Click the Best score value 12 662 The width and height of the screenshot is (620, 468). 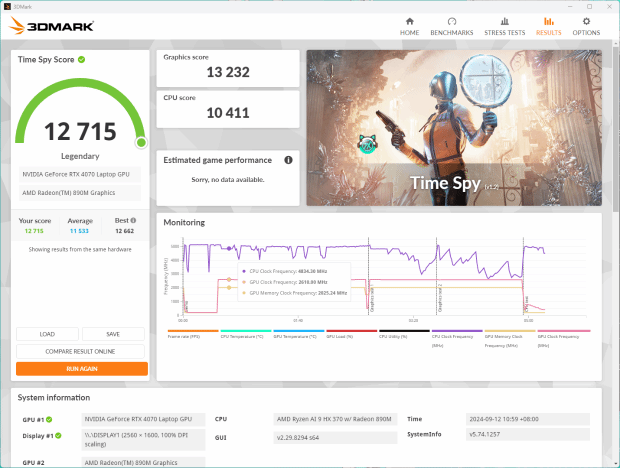tap(125, 231)
